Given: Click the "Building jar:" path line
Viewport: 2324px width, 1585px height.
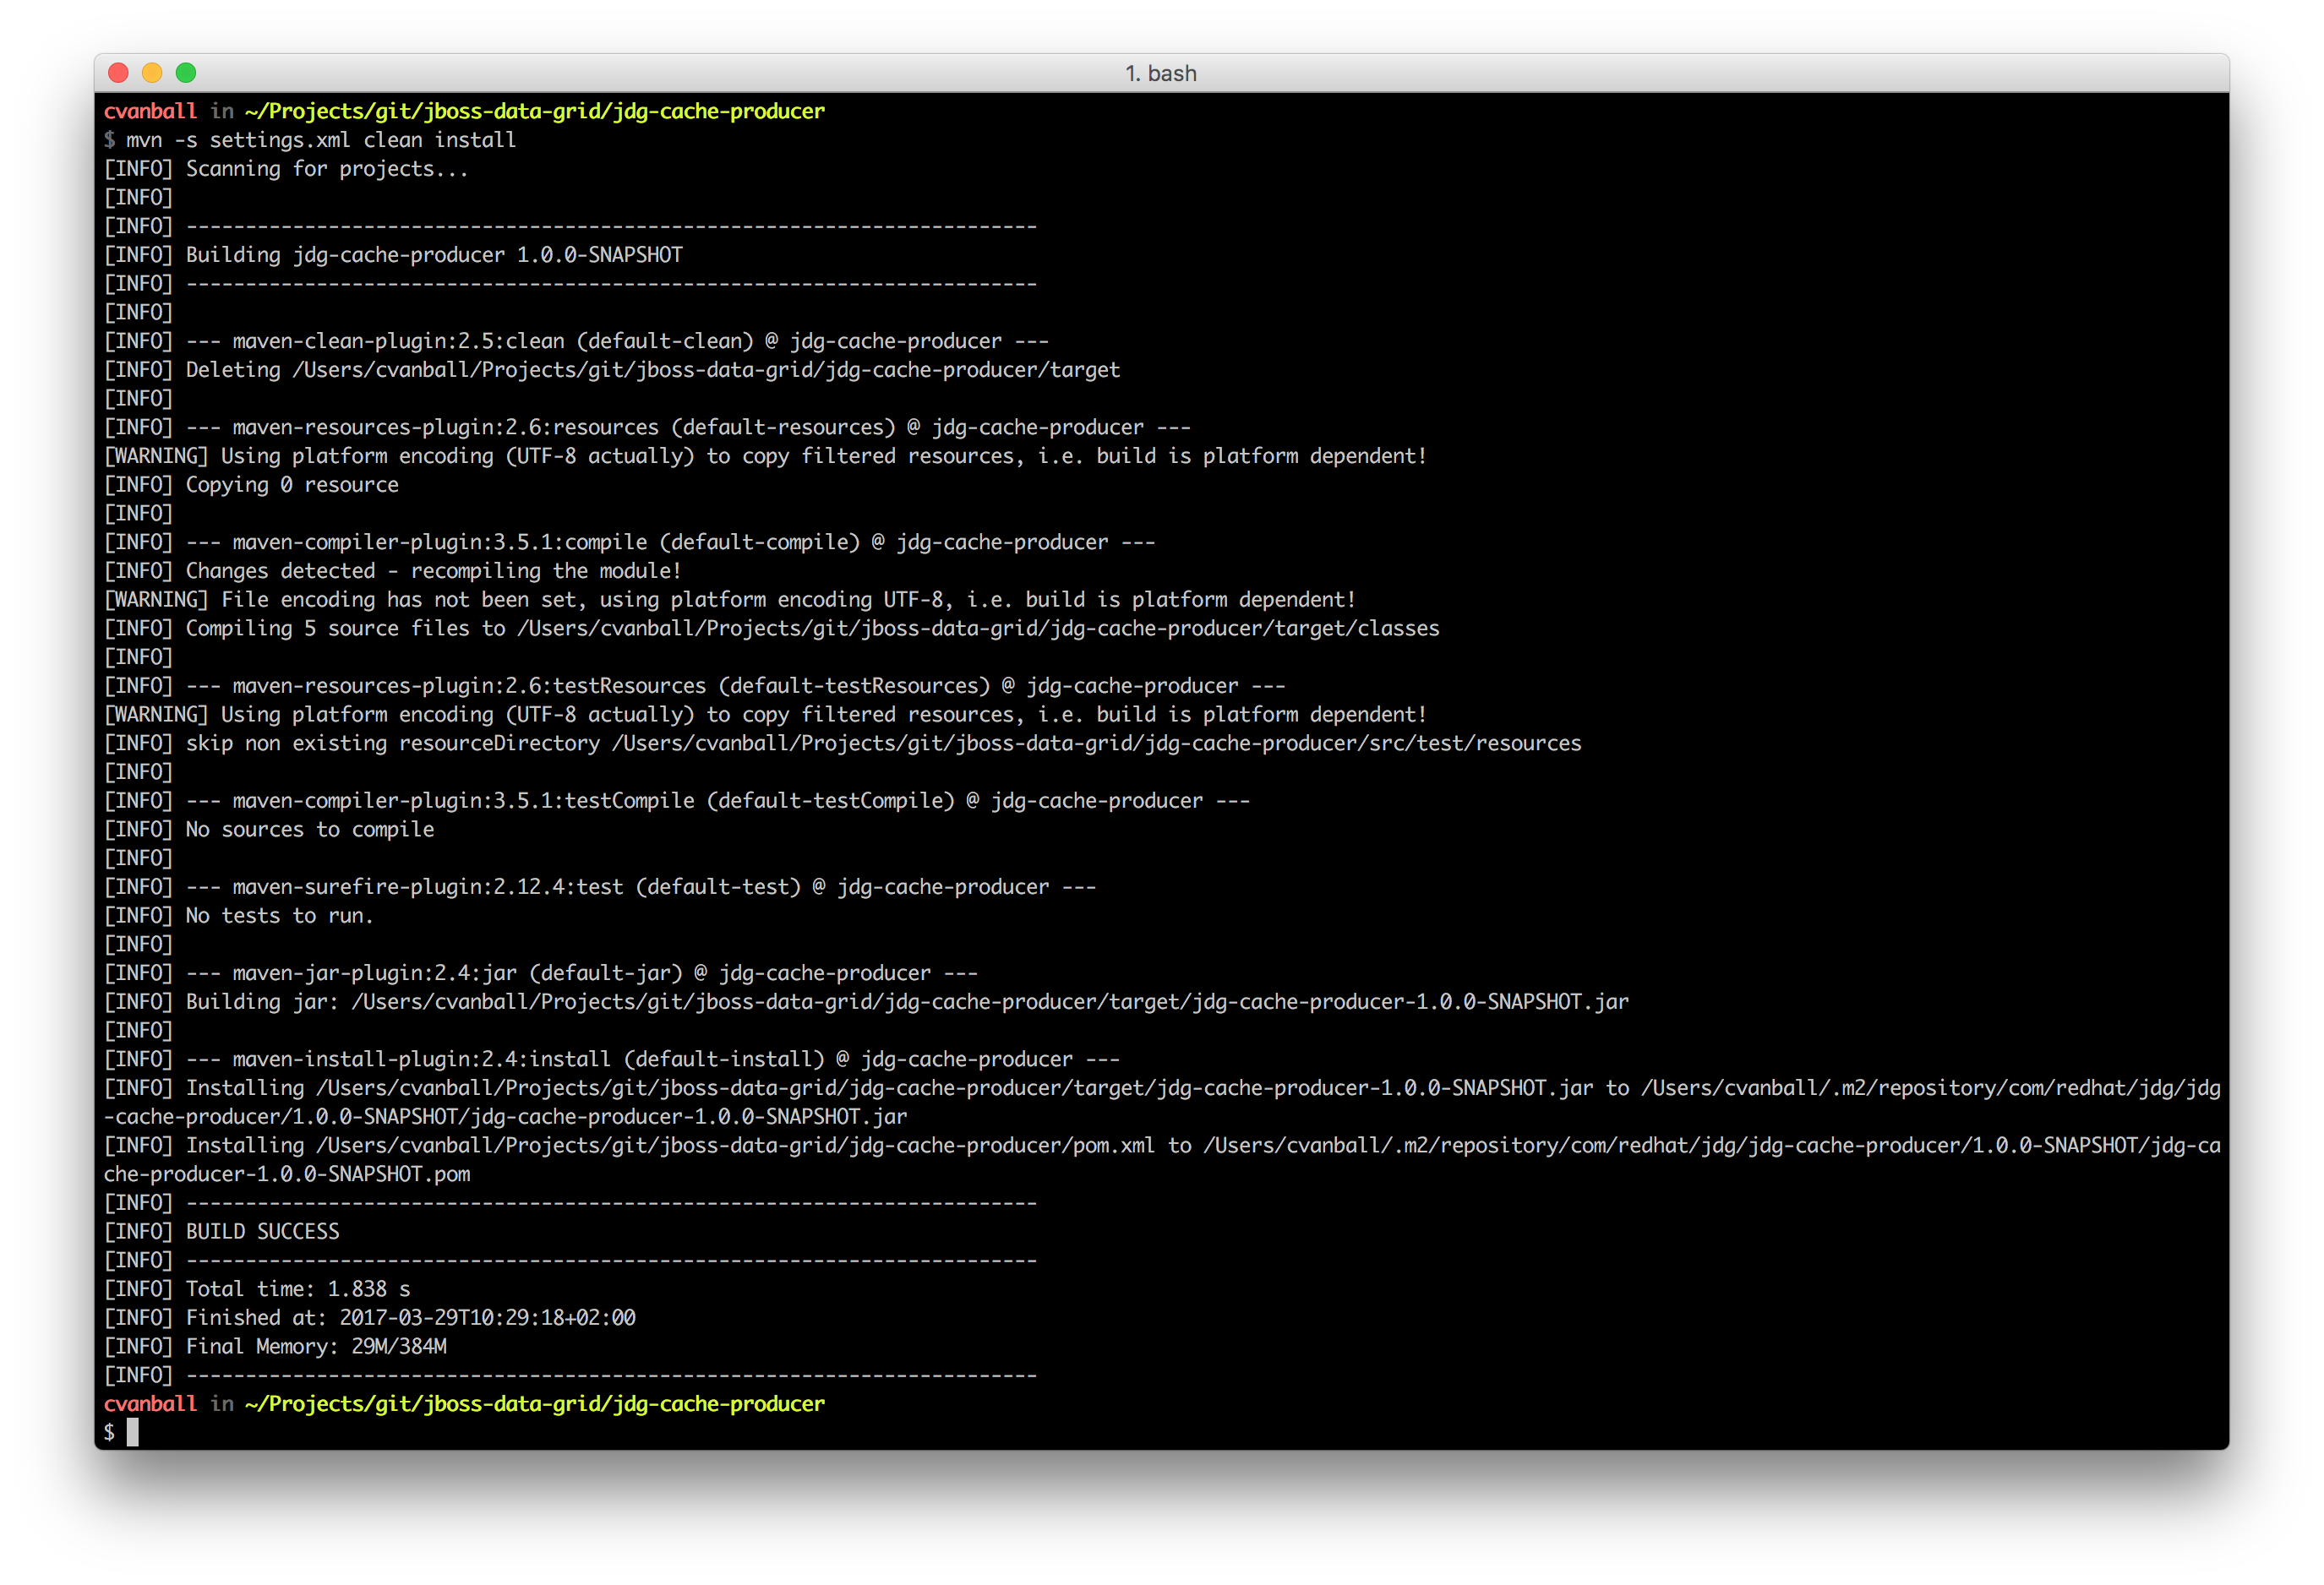Looking at the screenshot, I should 906,1002.
